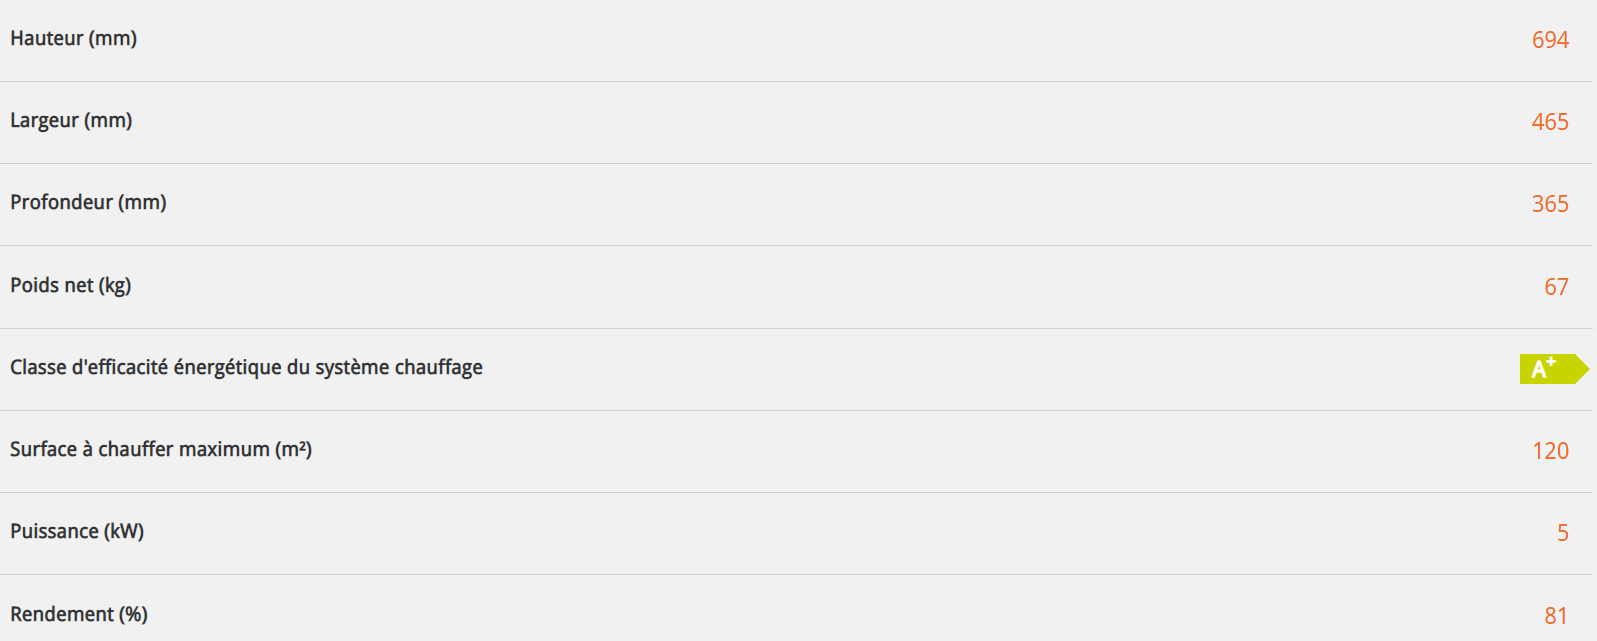Screen dimensions: 1597x641
Task: Click the Profondeur (mm) label
Action: pyautogui.click(x=88, y=203)
